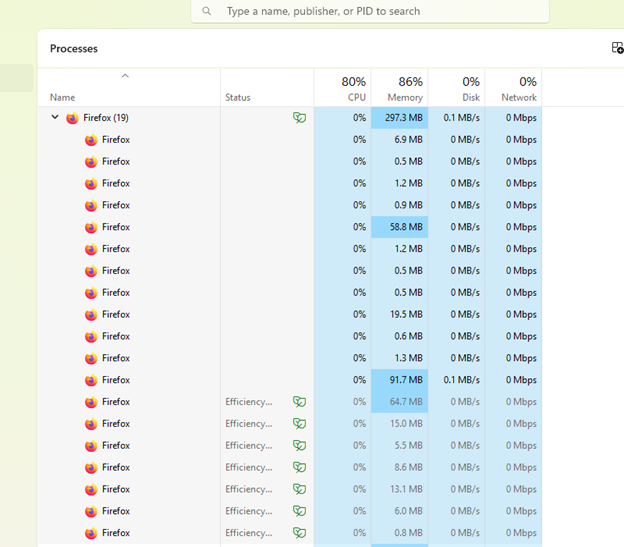Click the Name column header
This screenshot has height=547, width=624.
point(62,97)
